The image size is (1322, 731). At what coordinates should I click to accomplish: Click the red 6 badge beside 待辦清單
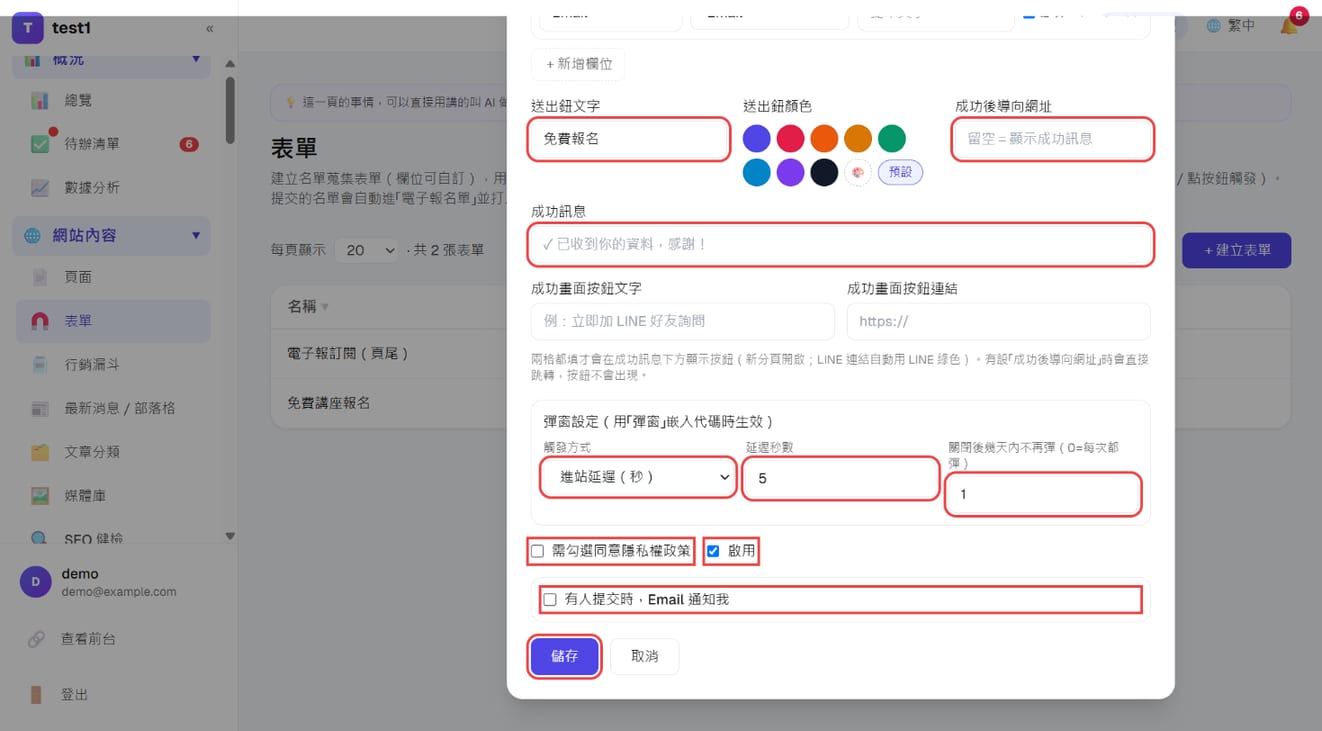189,144
